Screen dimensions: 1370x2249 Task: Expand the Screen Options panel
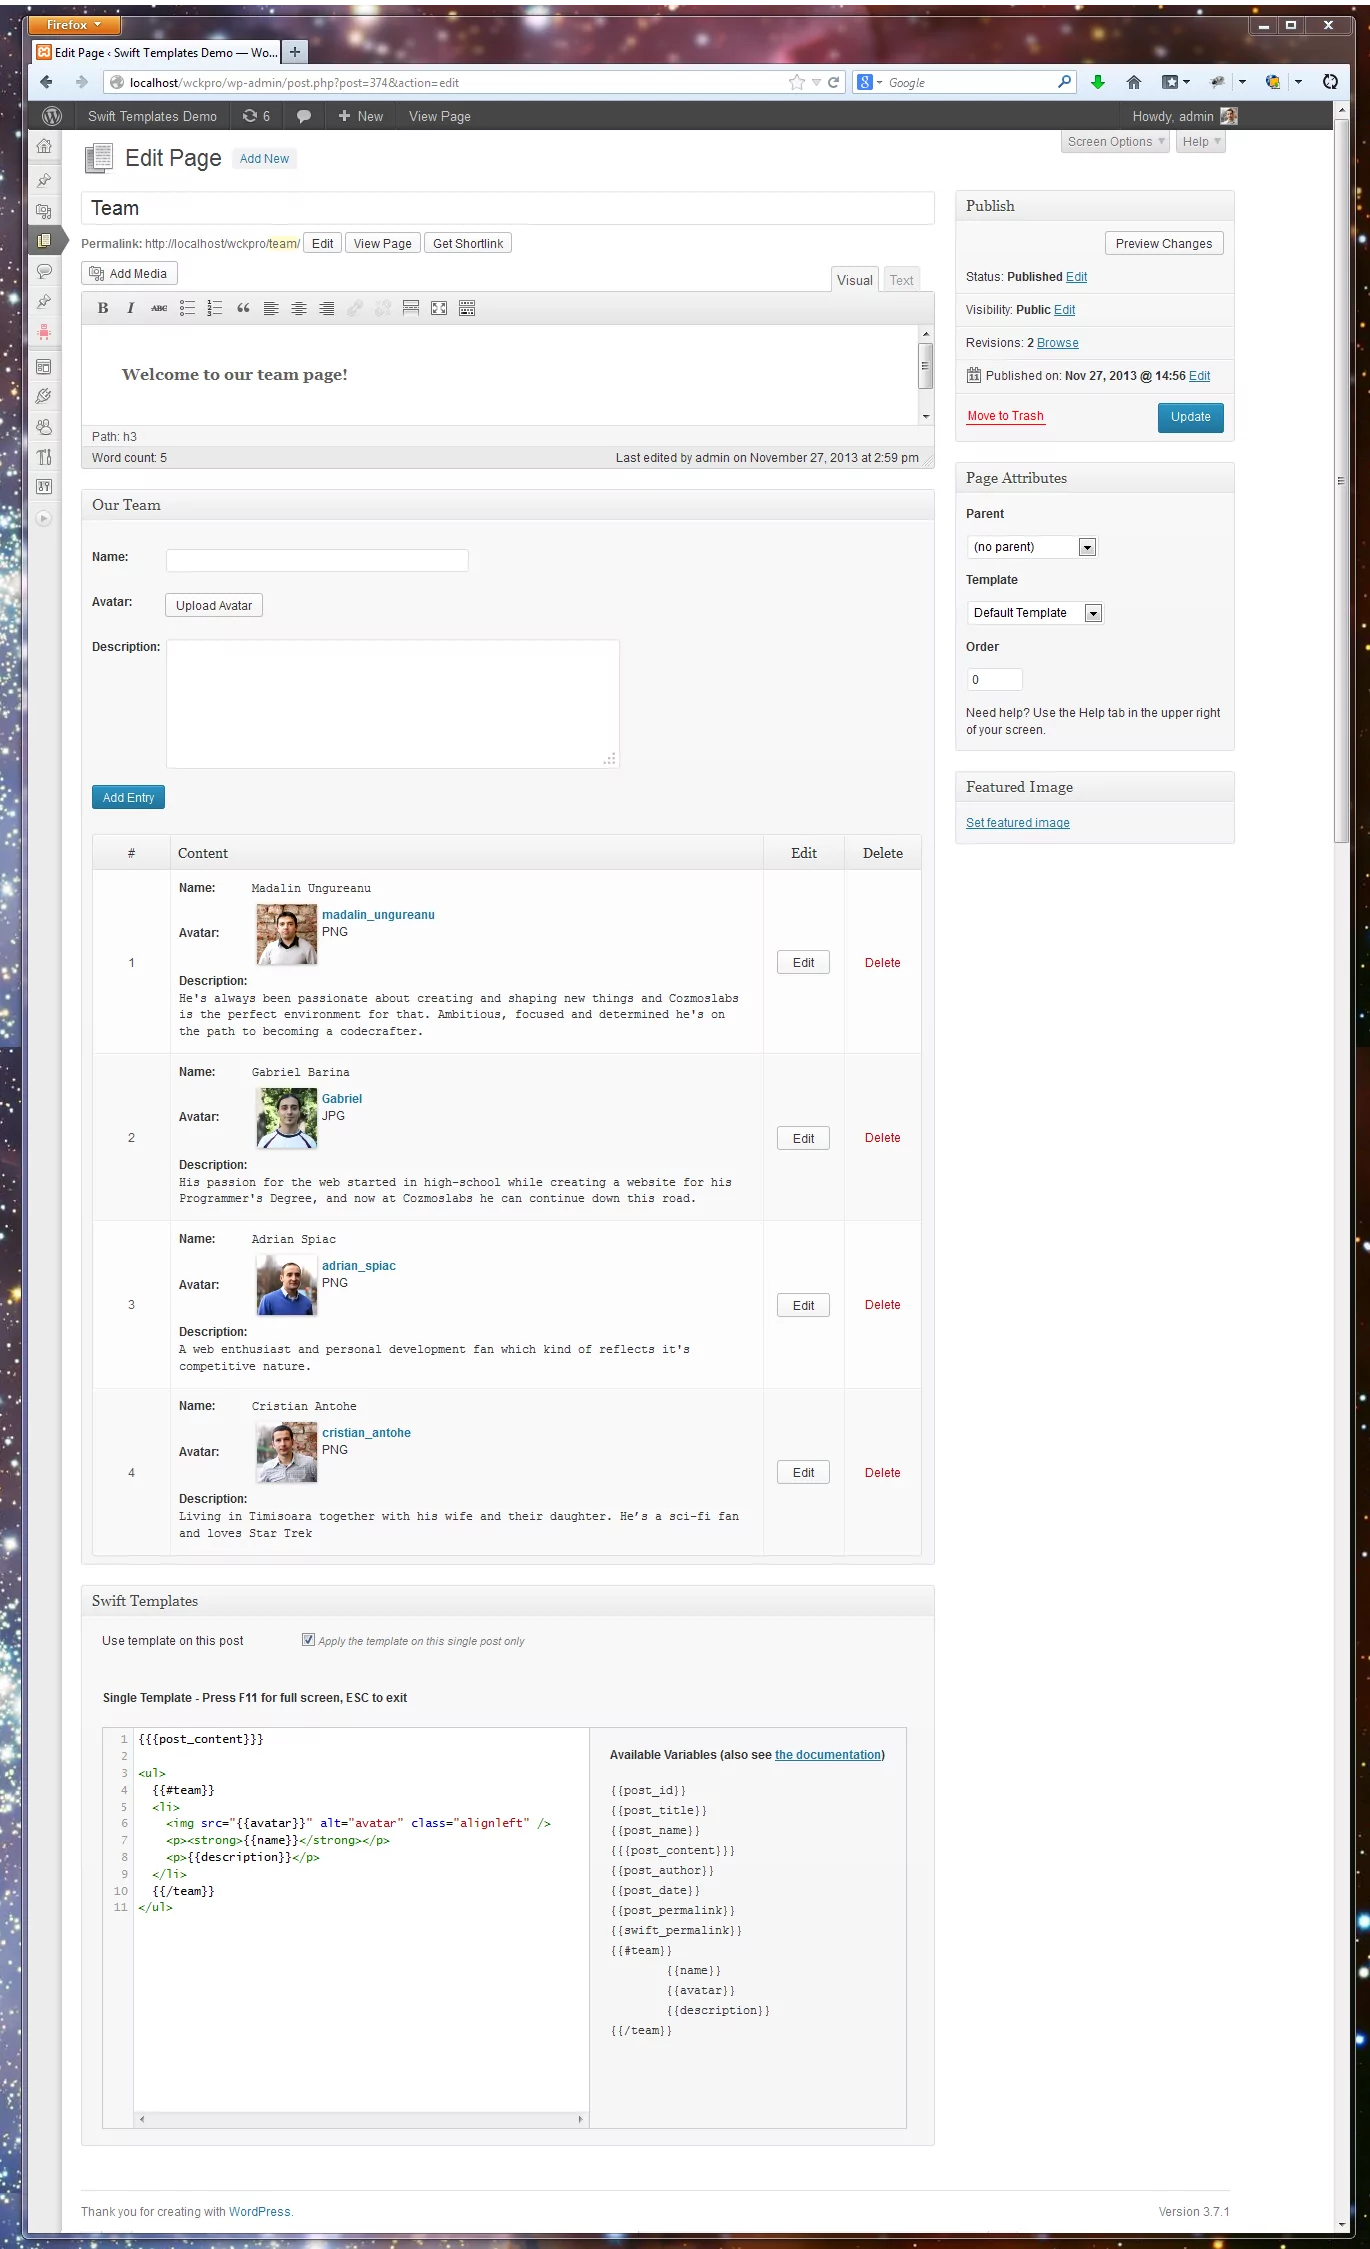pos(1115,142)
